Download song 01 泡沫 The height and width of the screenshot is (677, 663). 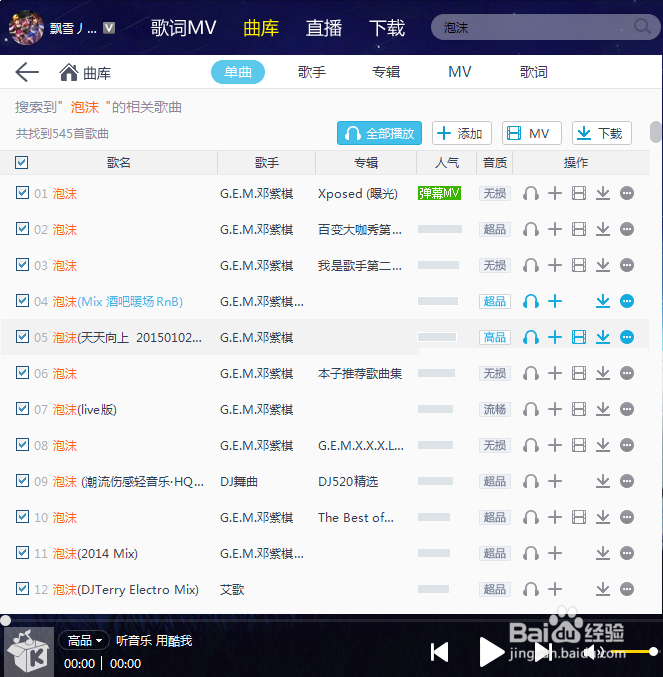tap(603, 193)
